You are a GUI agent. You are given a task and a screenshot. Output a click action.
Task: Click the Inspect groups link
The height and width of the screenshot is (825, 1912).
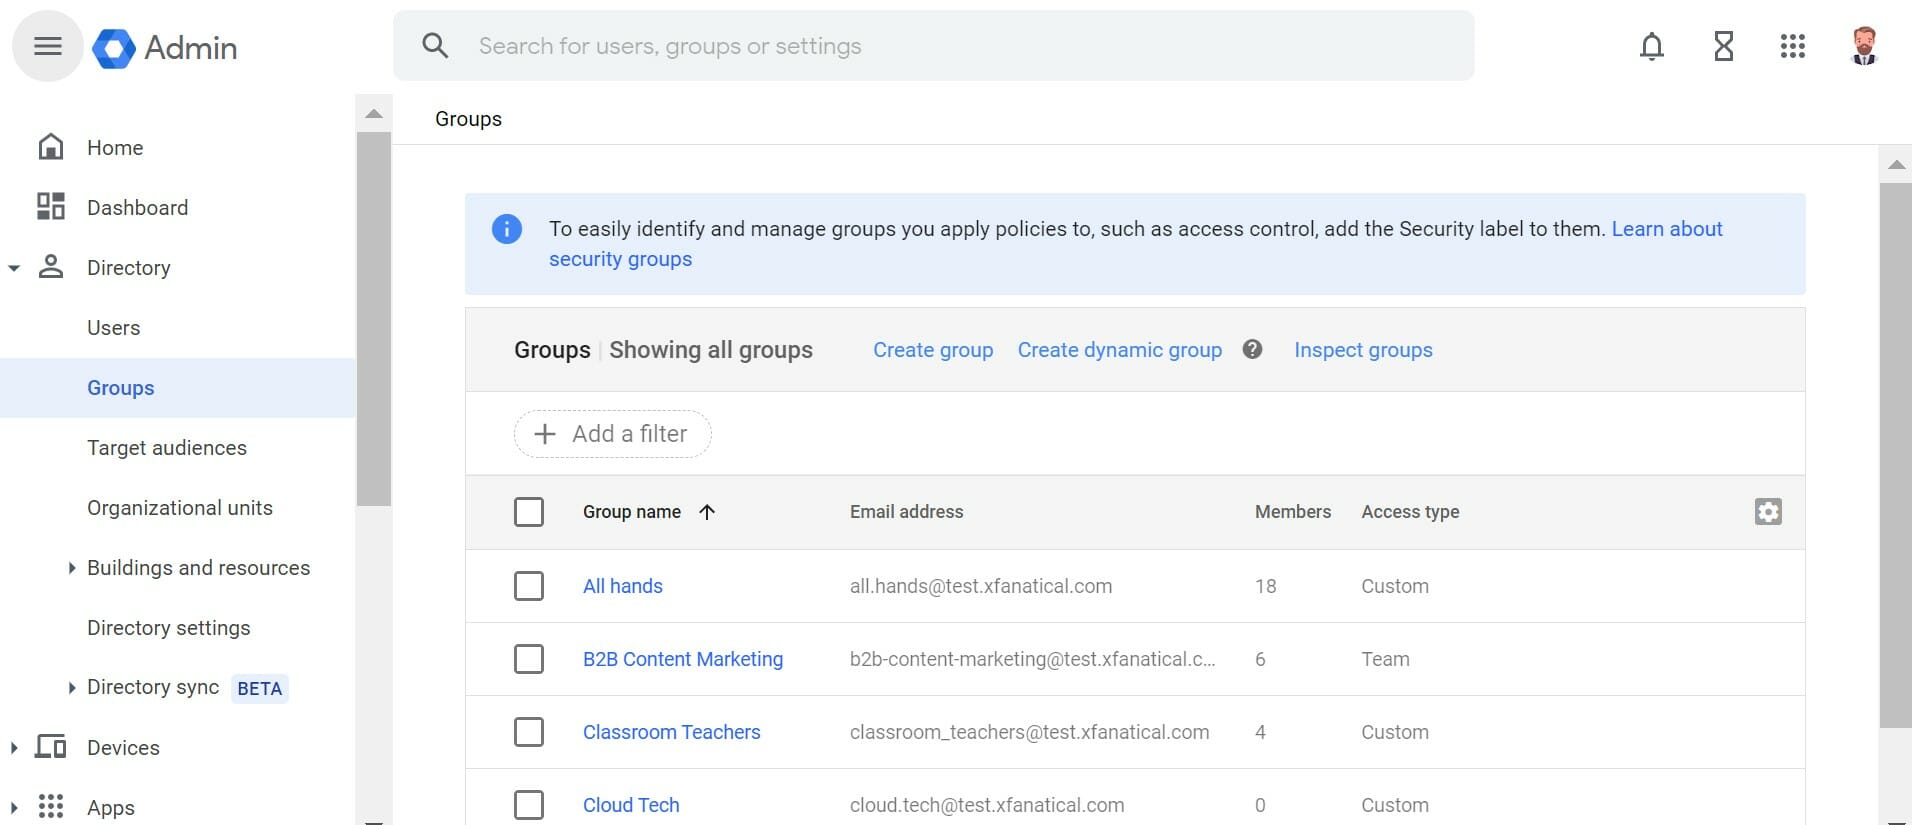coord(1363,350)
